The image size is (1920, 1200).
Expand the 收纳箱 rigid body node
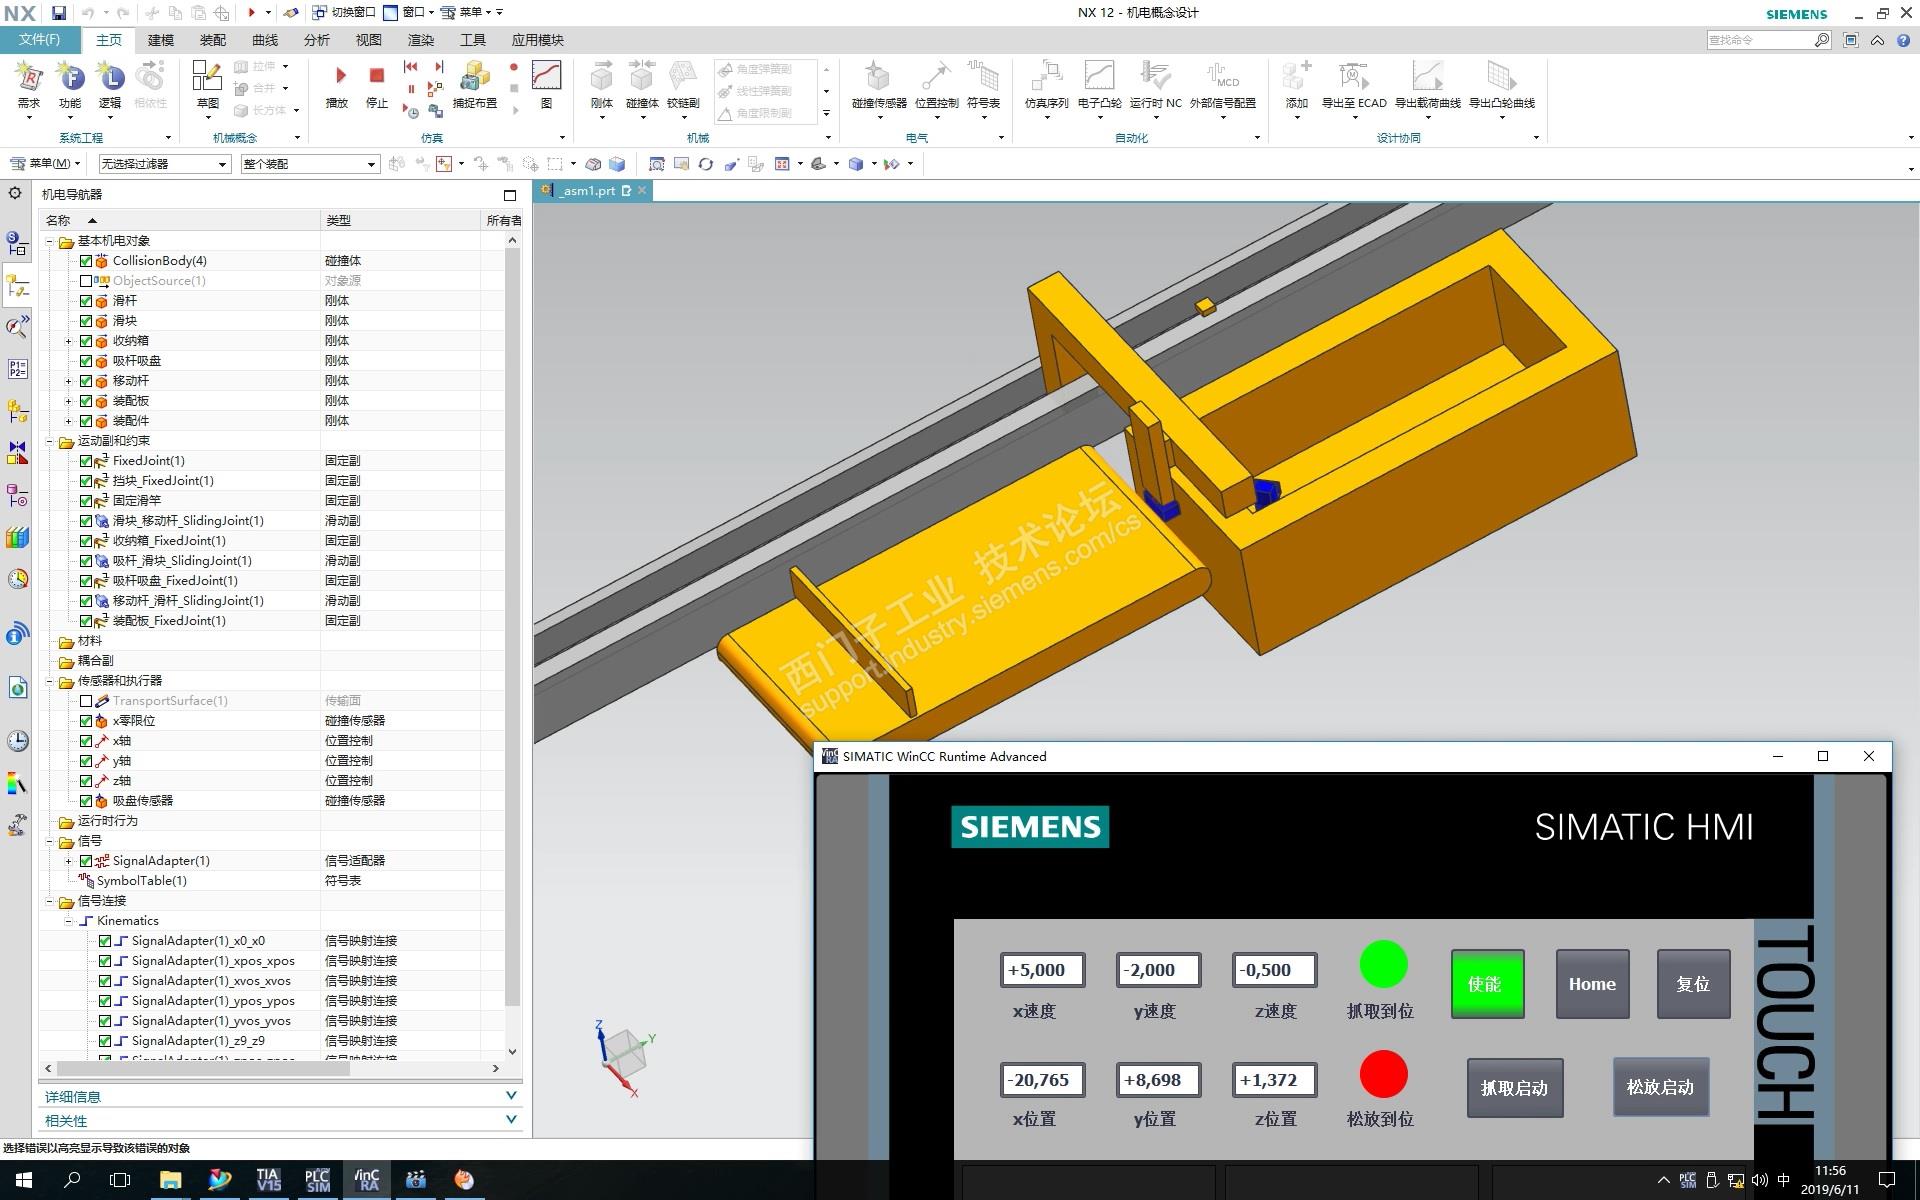(69, 341)
